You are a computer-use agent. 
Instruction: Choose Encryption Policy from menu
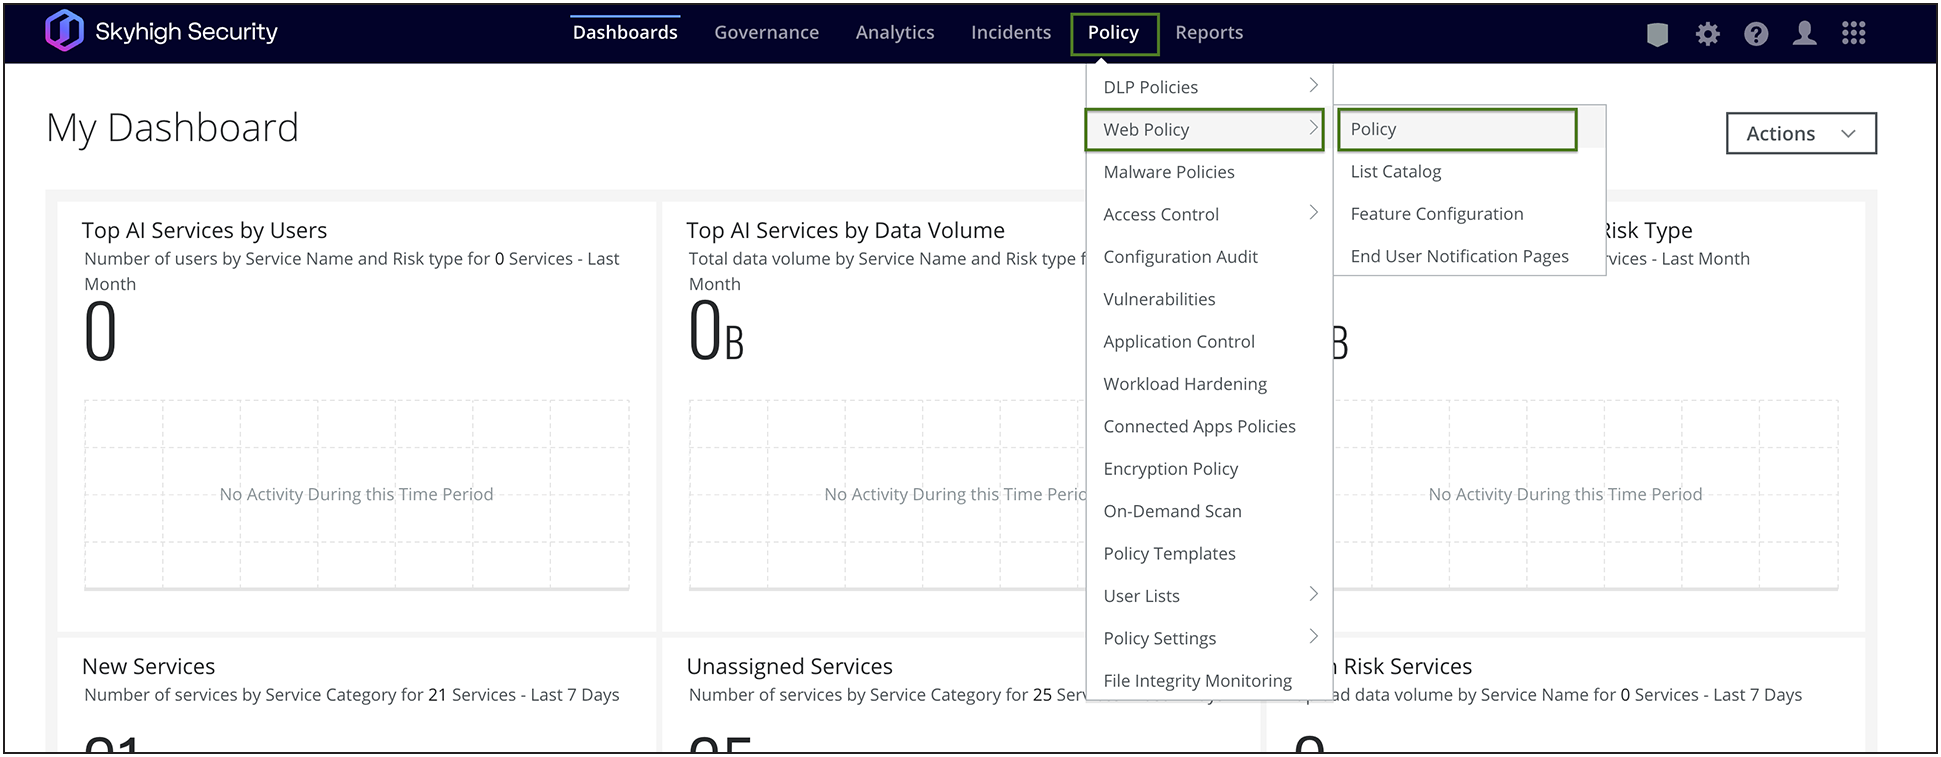click(x=1209, y=469)
